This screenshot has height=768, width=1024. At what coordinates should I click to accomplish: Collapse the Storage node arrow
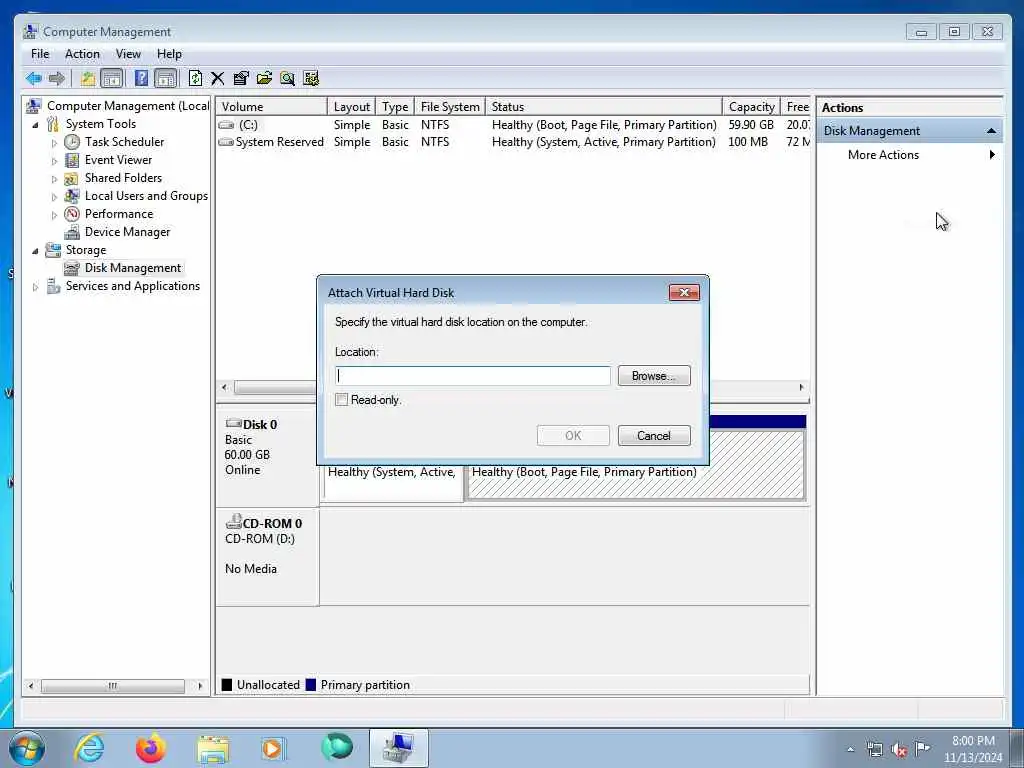coord(35,250)
